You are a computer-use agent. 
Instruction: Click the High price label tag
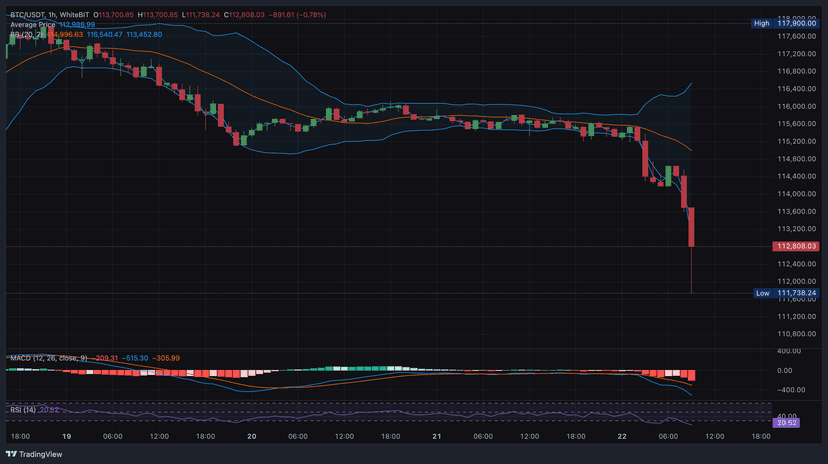point(762,23)
